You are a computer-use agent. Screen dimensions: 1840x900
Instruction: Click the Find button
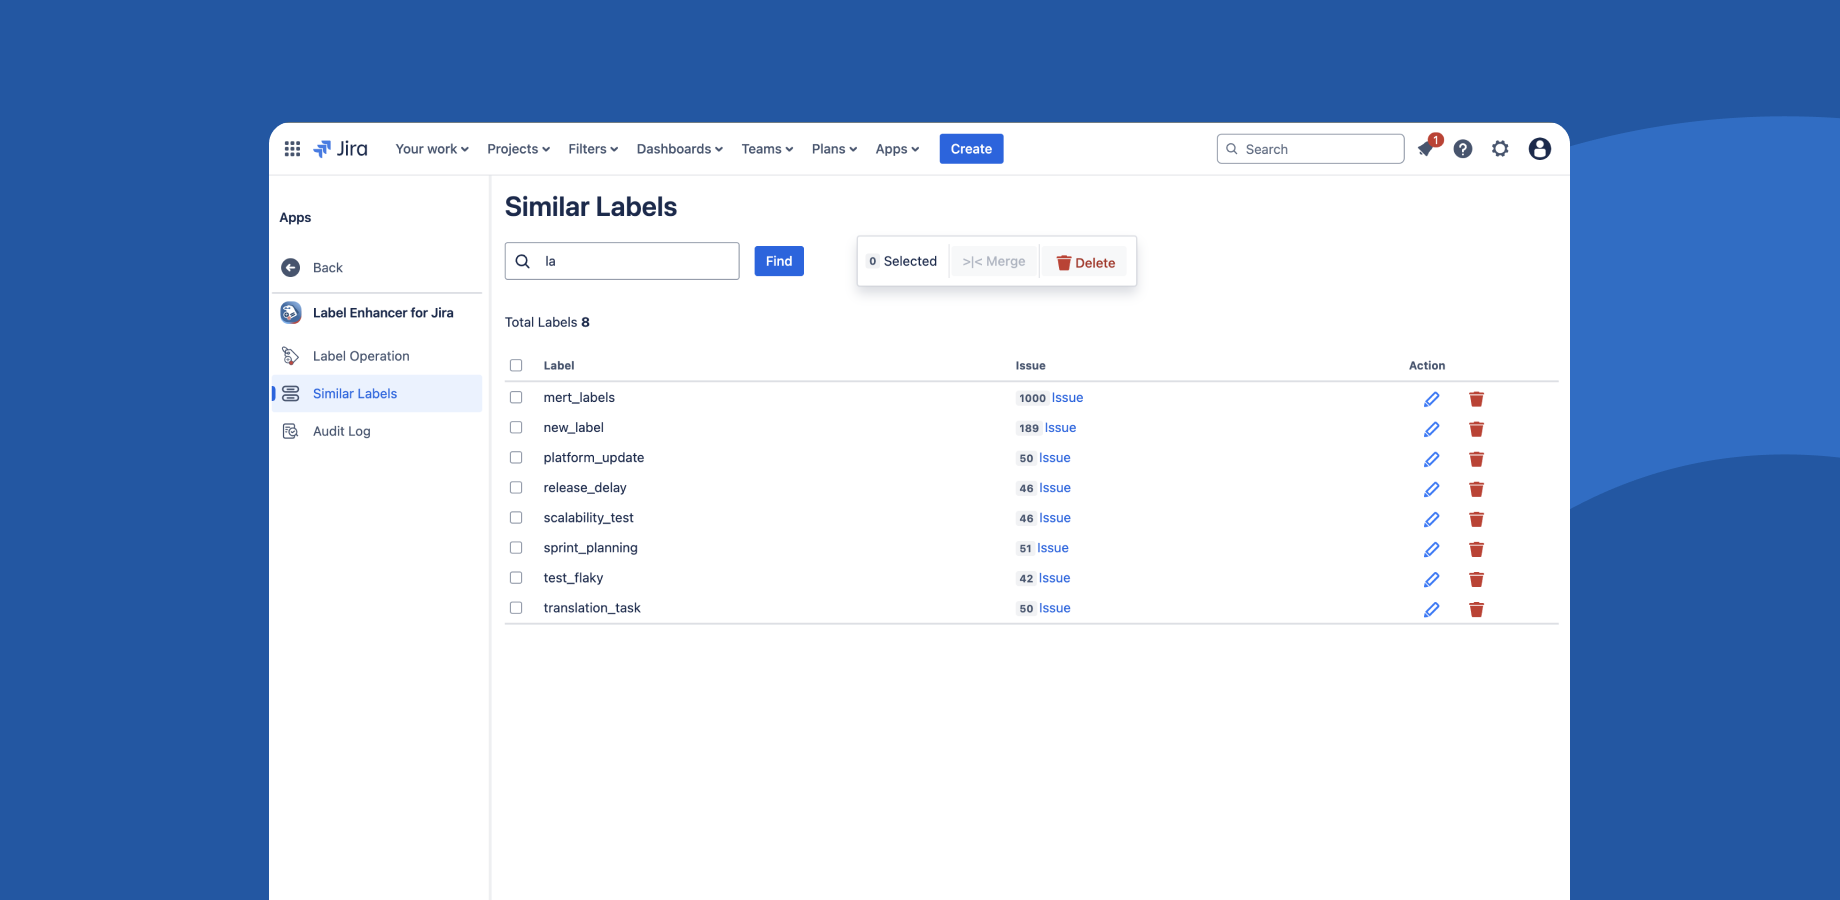779,261
